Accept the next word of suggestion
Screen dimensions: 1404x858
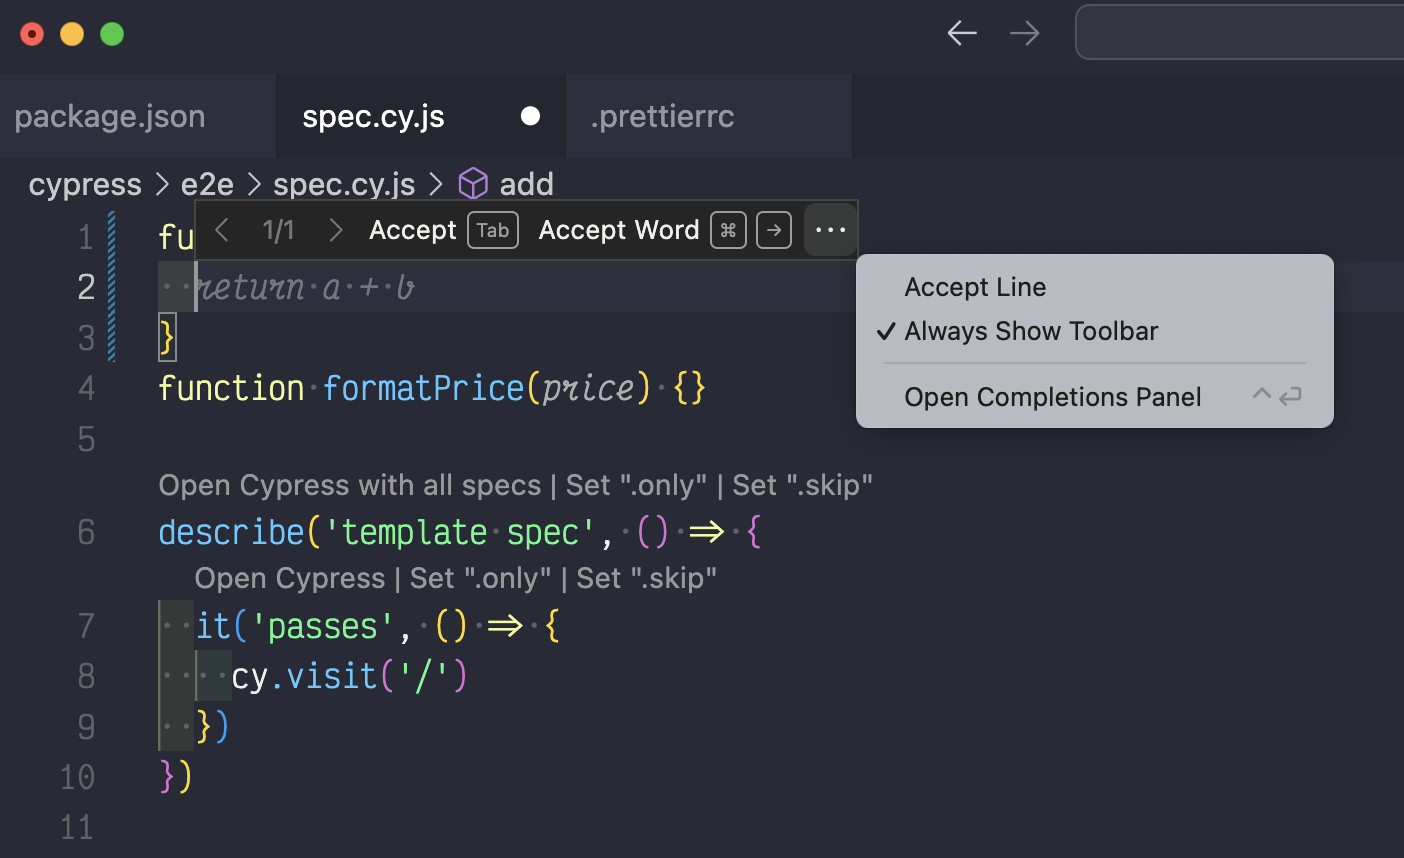click(619, 230)
